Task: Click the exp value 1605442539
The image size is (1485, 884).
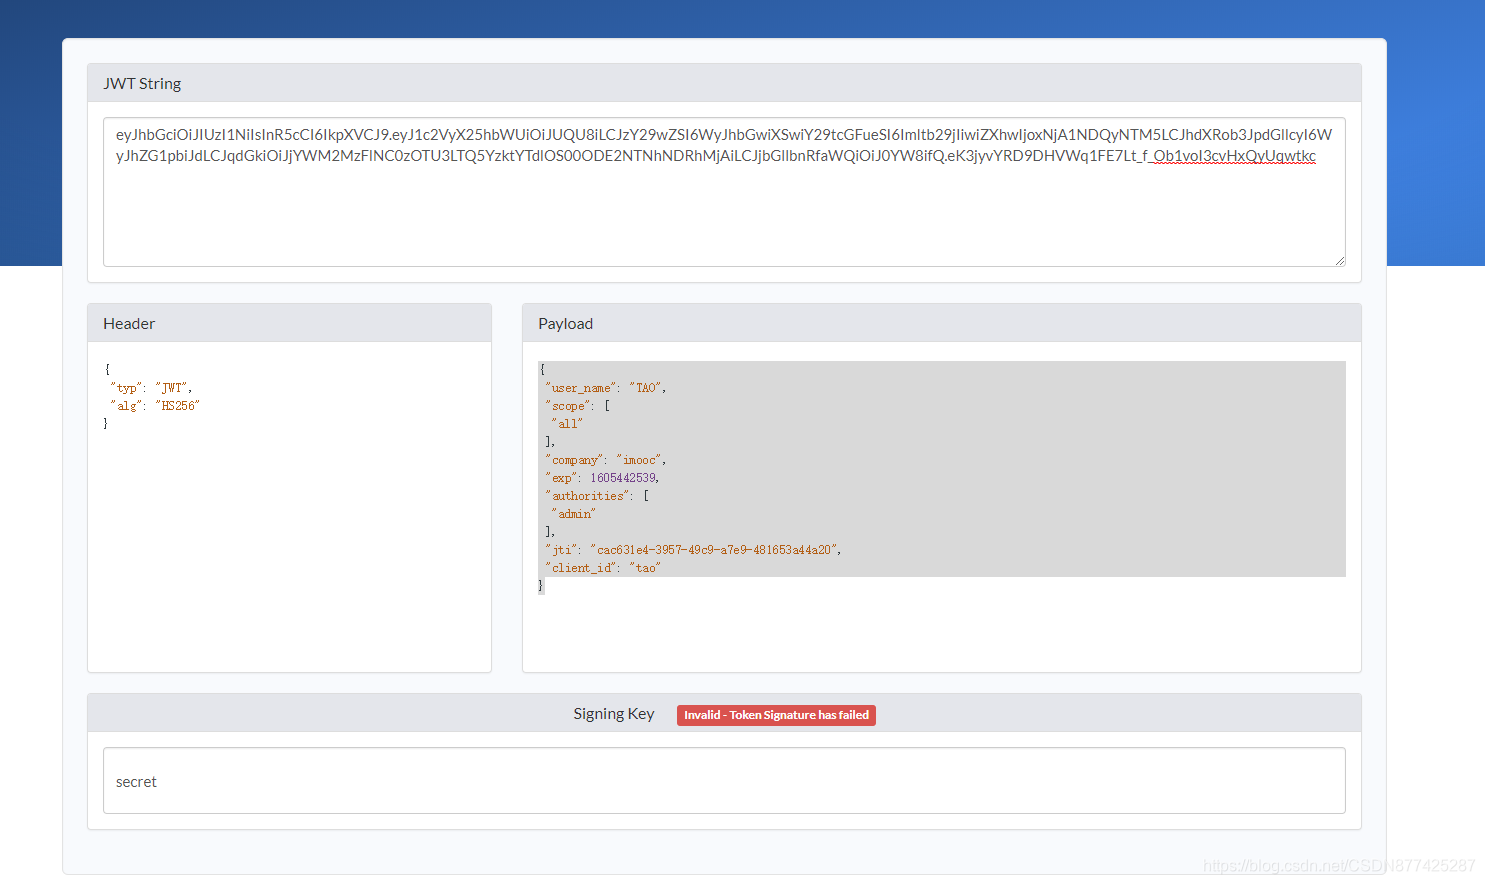Action: tap(623, 478)
